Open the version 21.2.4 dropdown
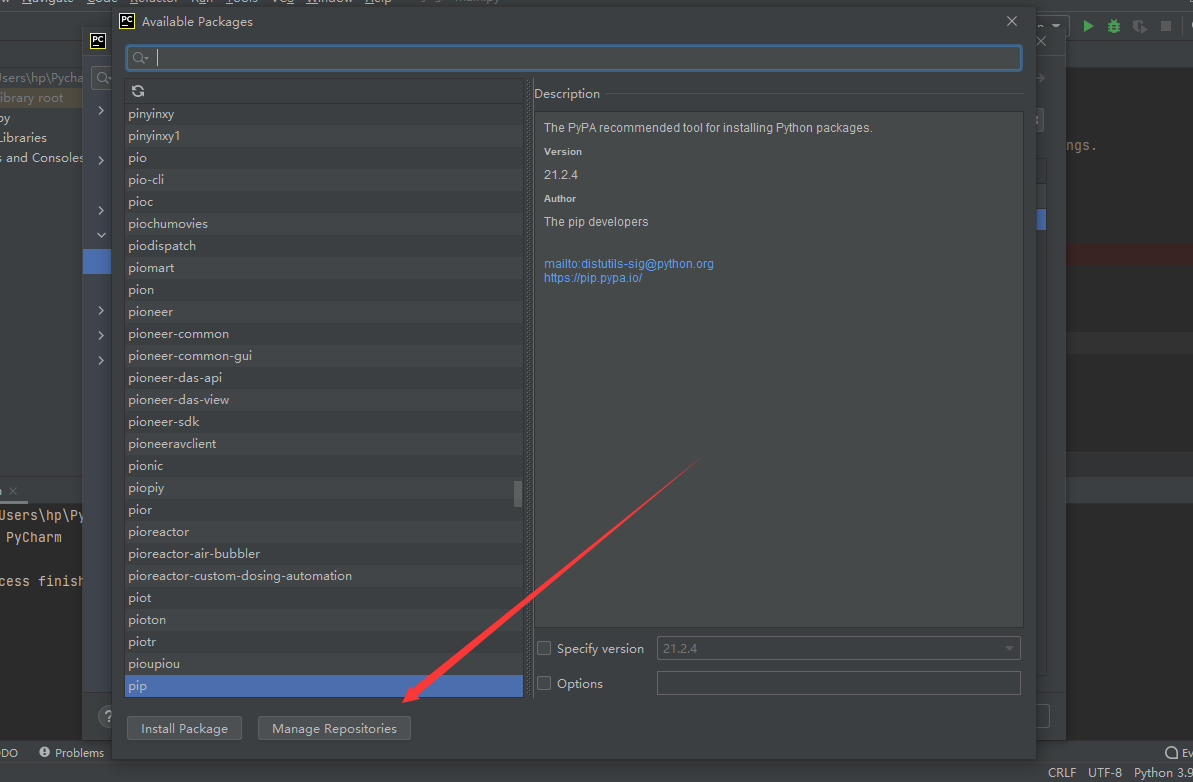The width and height of the screenshot is (1193, 782). pos(1008,649)
